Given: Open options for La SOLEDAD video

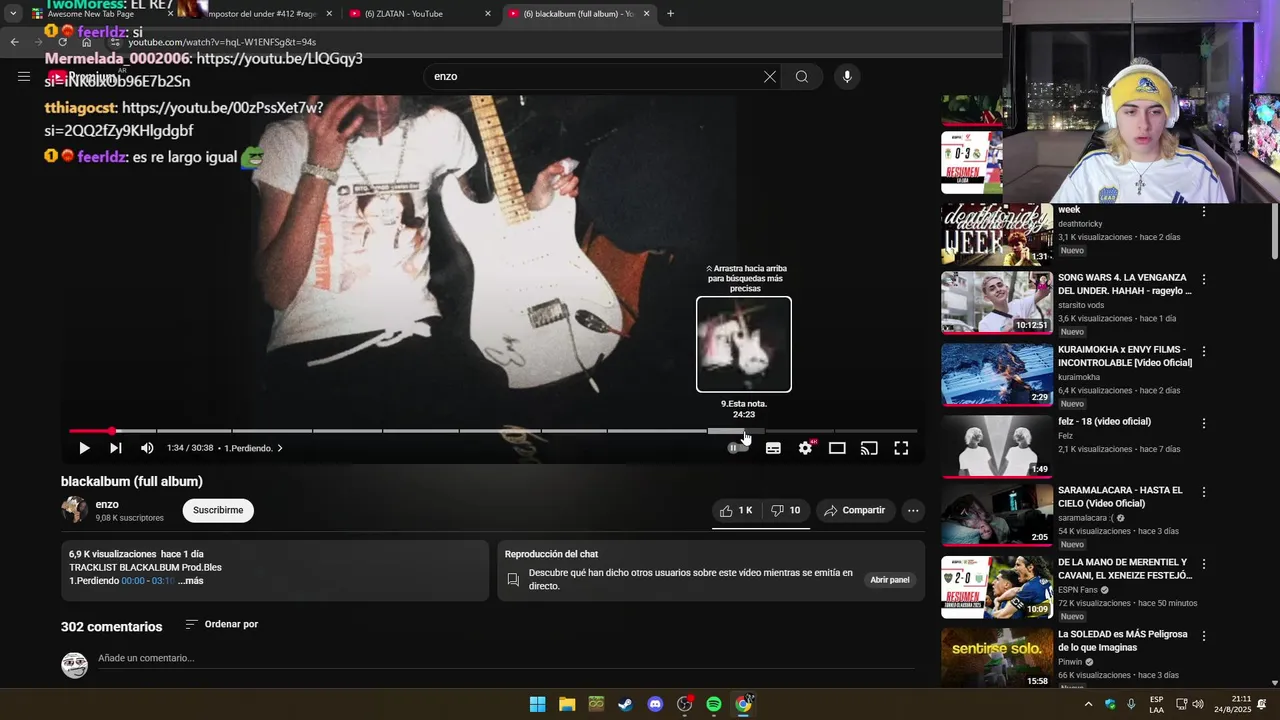Looking at the screenshot, I should tap(1204, 636).
